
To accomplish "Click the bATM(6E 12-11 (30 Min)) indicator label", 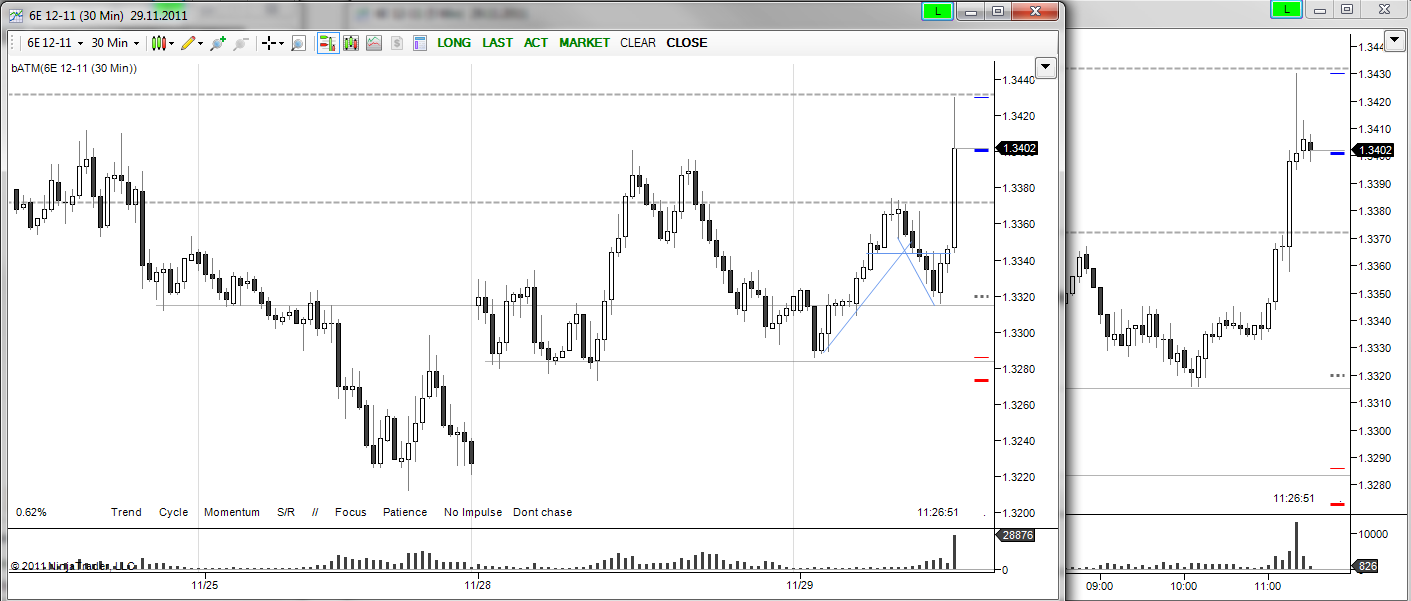I will coord(74,68).
